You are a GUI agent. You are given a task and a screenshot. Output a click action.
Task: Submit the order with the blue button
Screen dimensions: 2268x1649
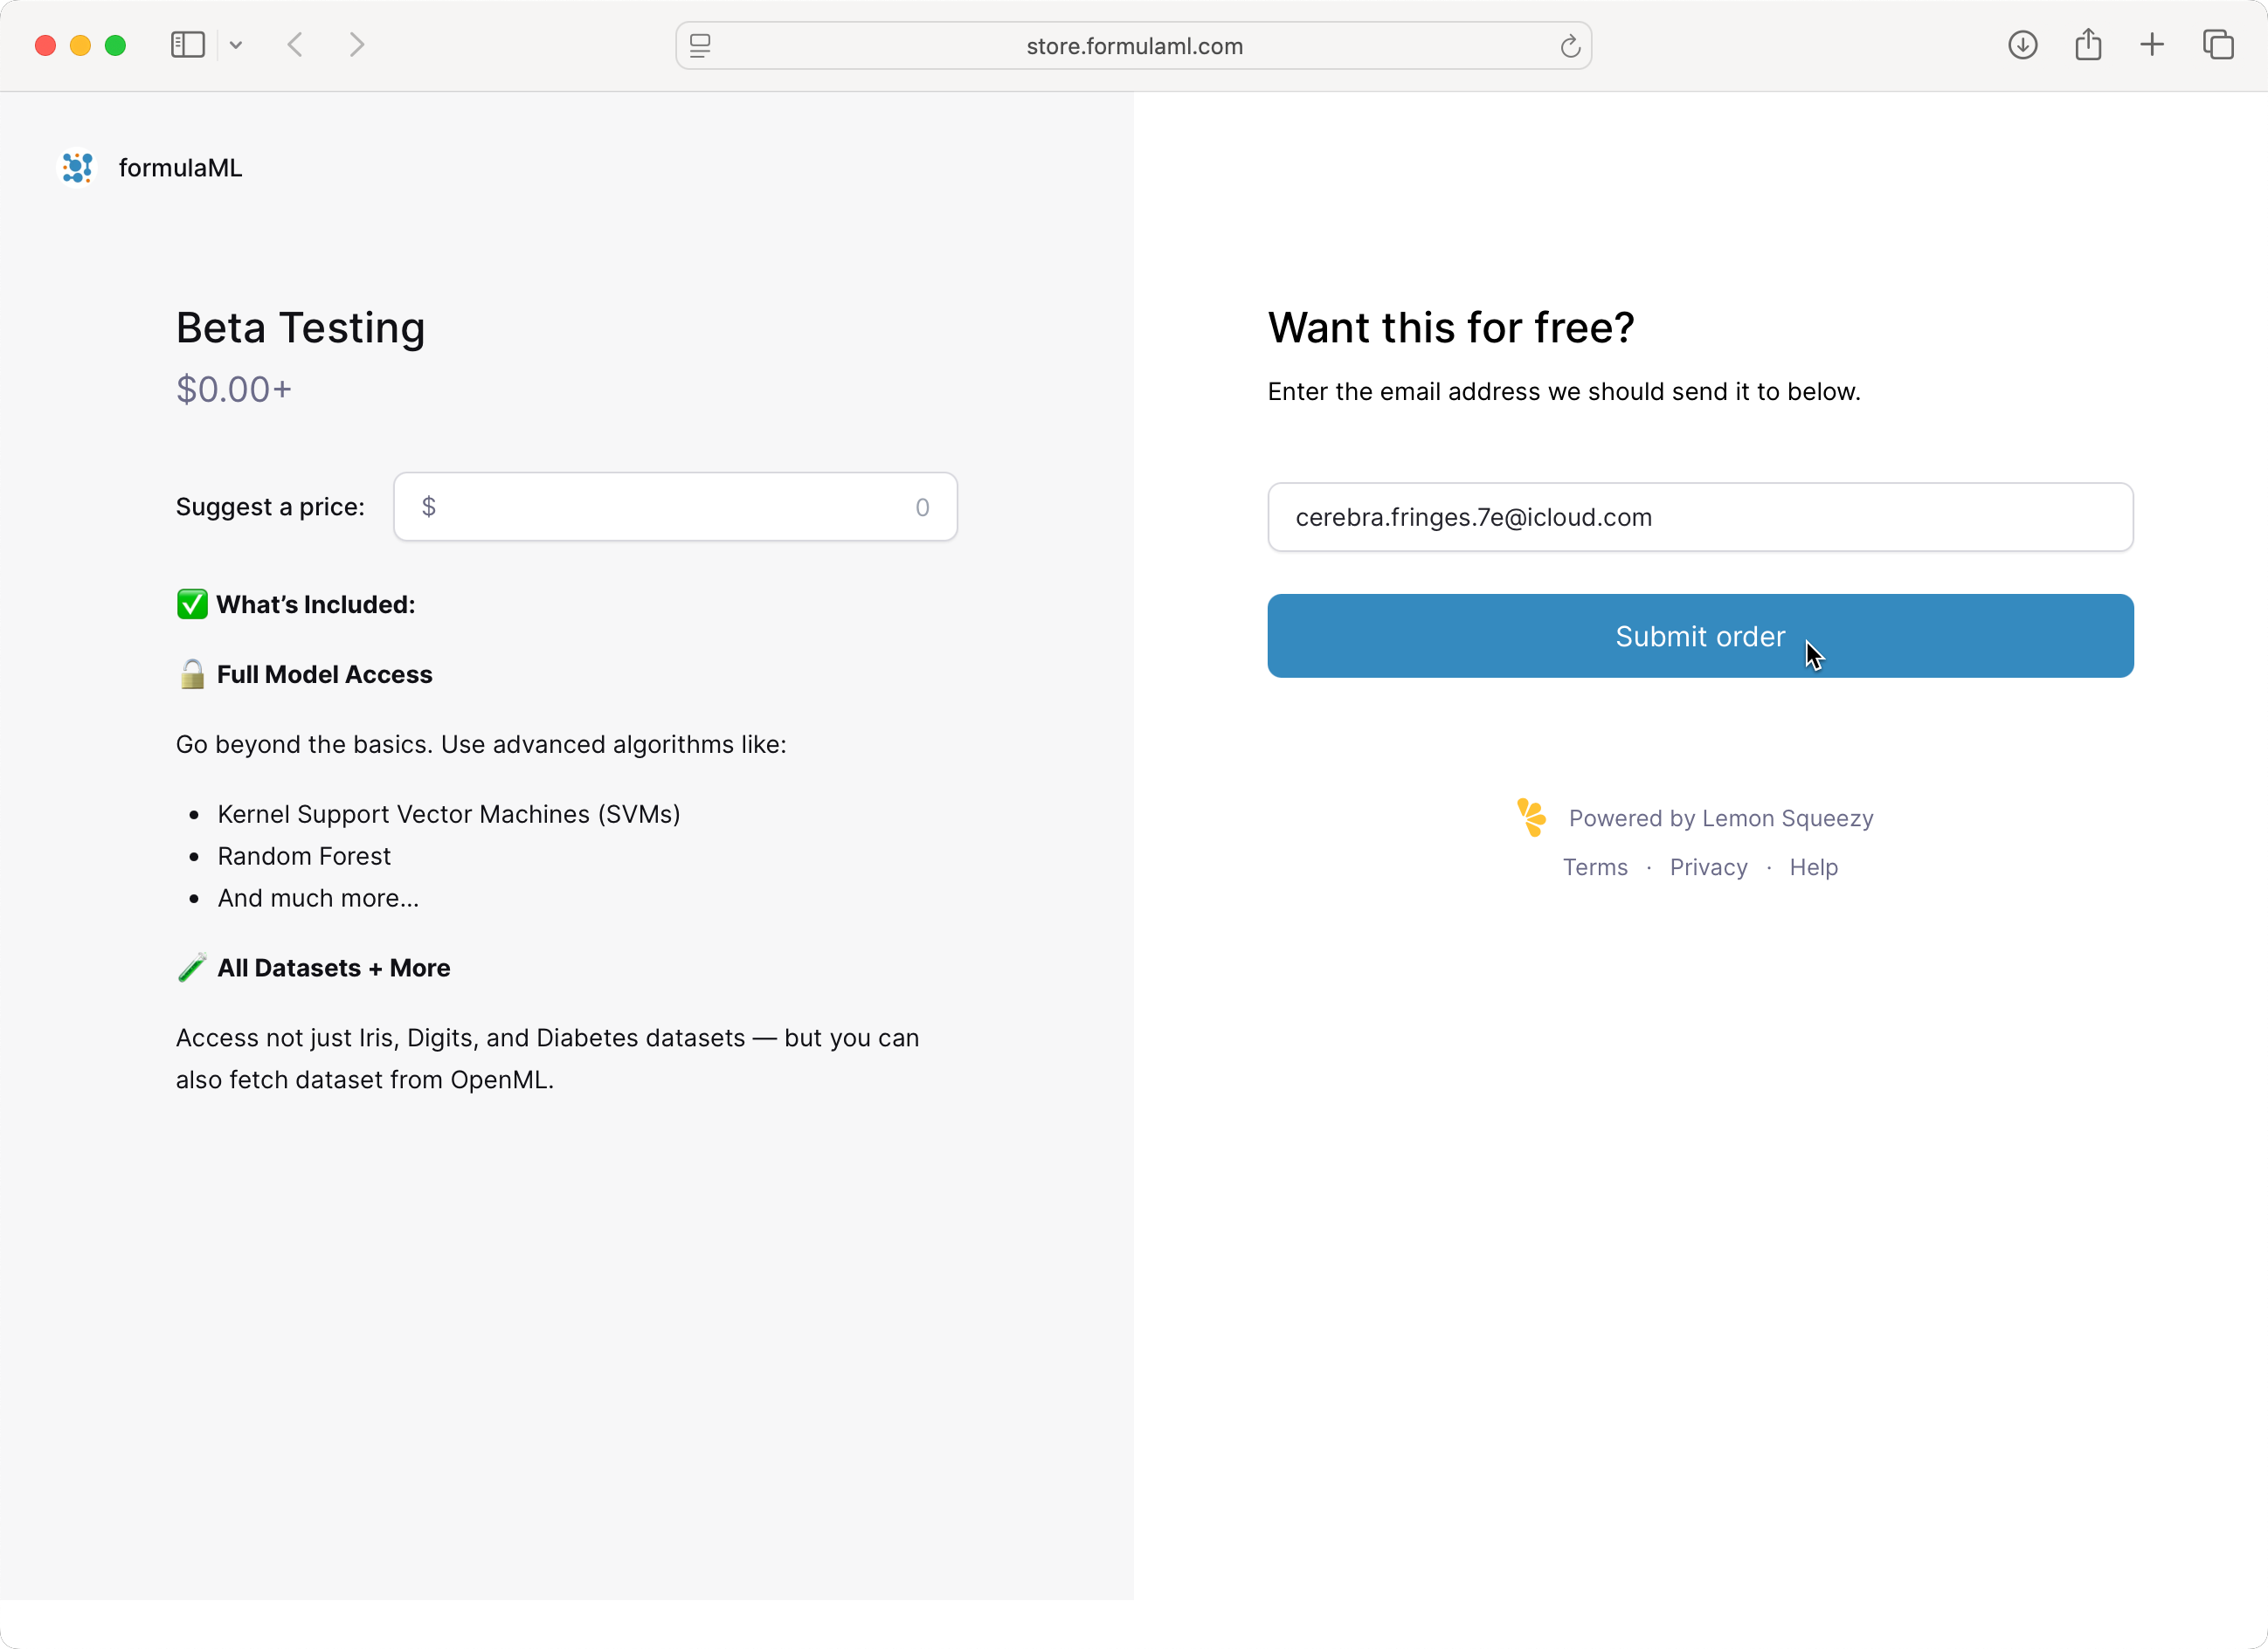click(1700, 636)
